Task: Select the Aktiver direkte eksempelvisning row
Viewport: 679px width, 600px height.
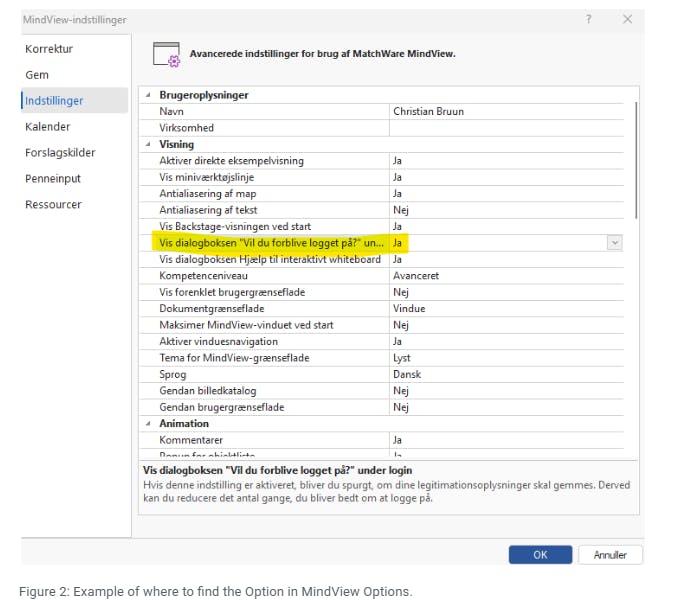Action: point(382,161)
